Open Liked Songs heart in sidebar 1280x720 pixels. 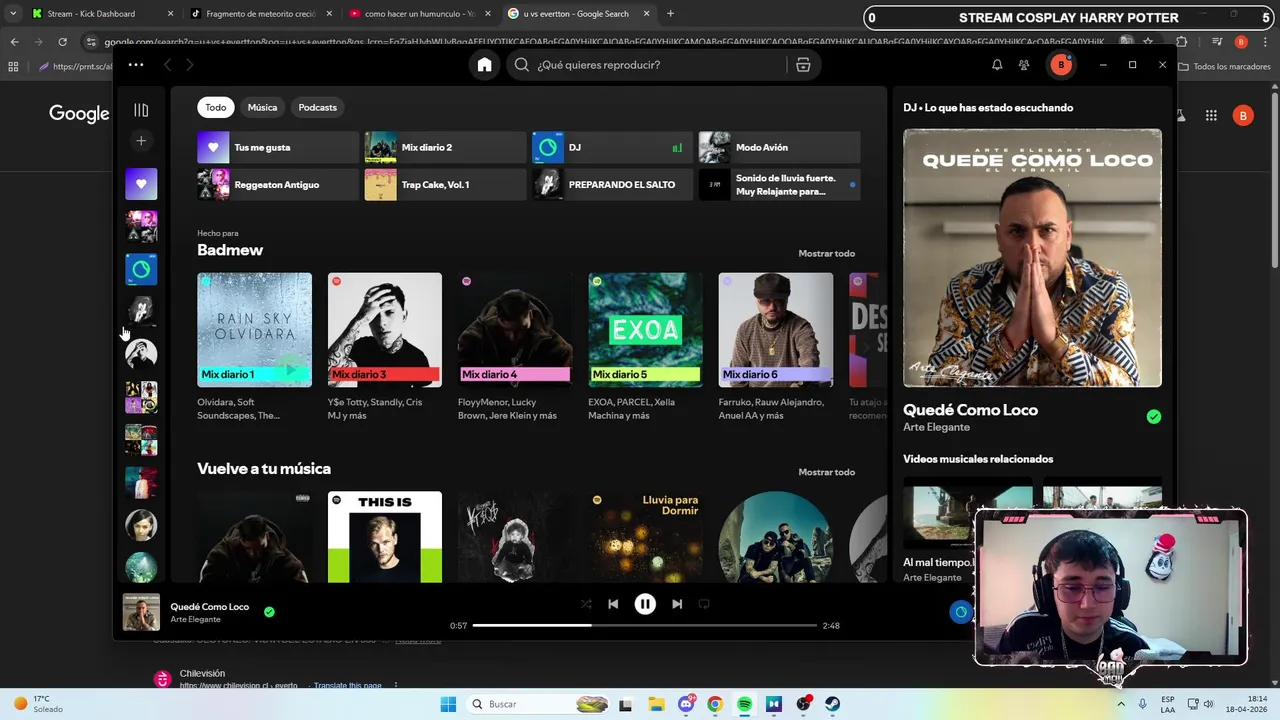tap(141, 184)
